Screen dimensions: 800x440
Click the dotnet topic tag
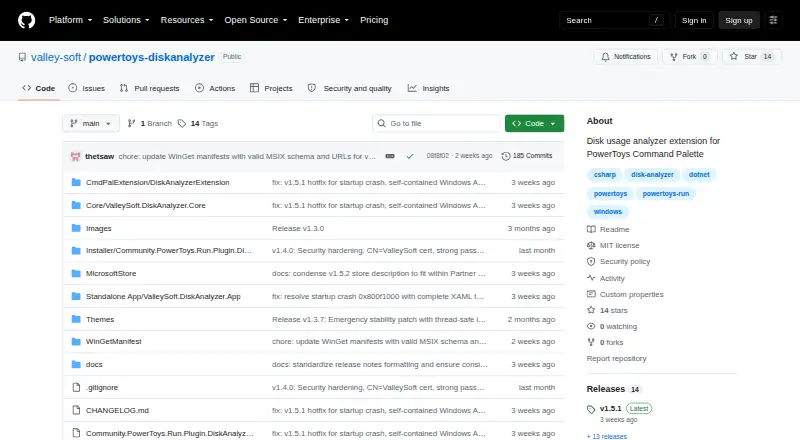click(699, 175)
